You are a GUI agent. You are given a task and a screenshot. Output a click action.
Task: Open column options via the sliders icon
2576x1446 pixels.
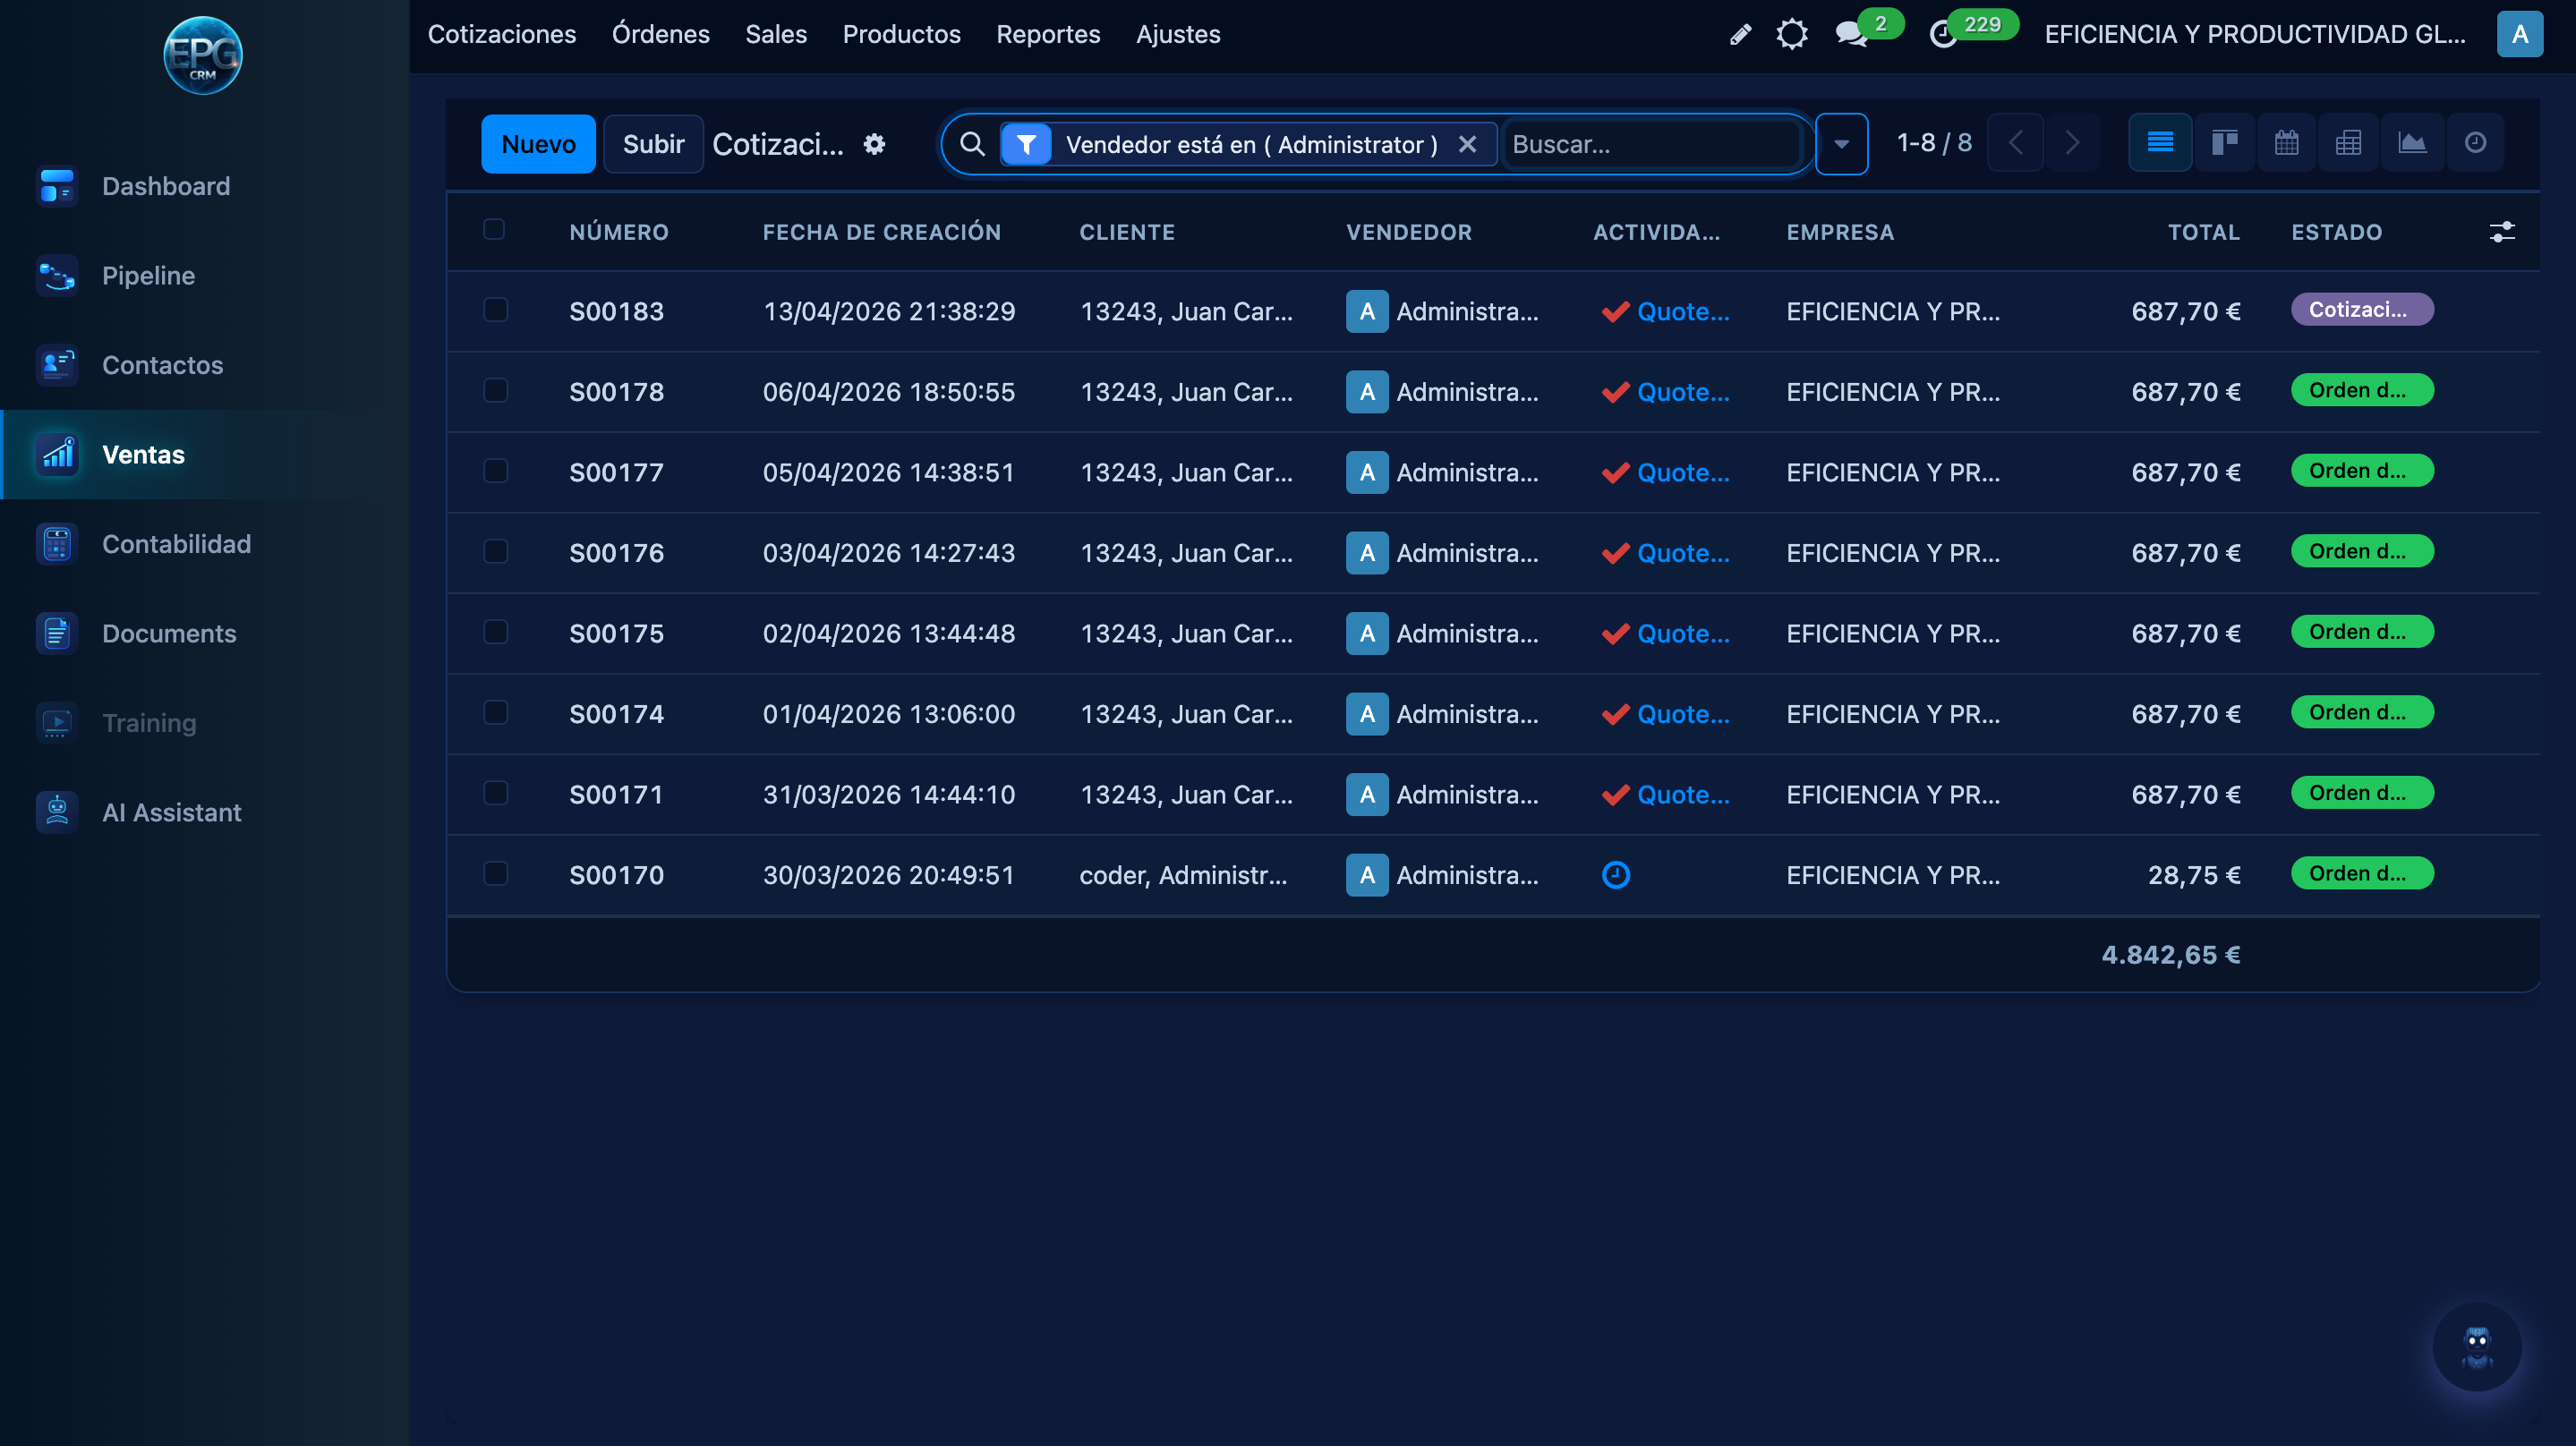(x=2503, y=232)
